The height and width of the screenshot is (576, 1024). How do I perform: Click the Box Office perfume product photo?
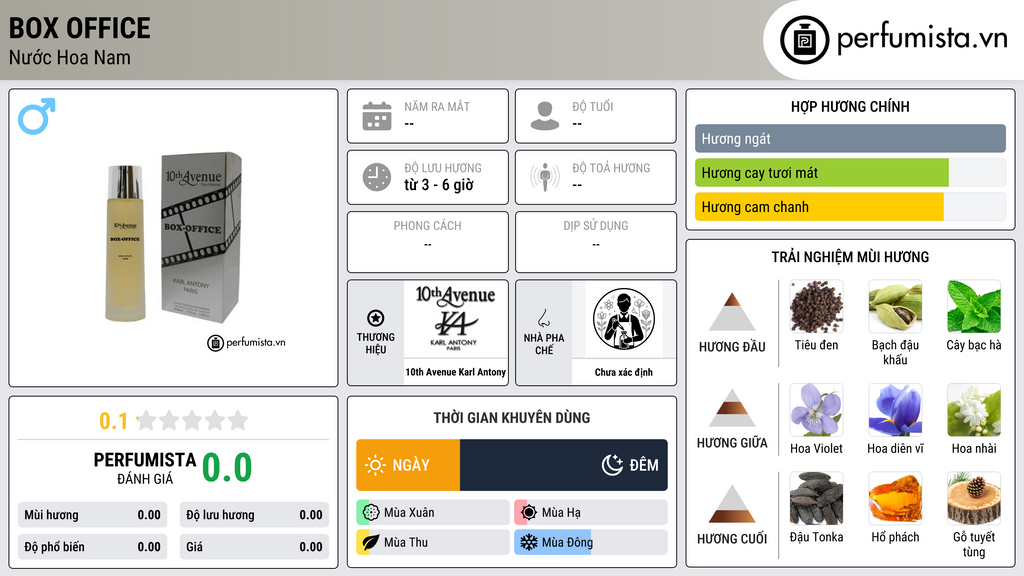[x=174, y=238]
